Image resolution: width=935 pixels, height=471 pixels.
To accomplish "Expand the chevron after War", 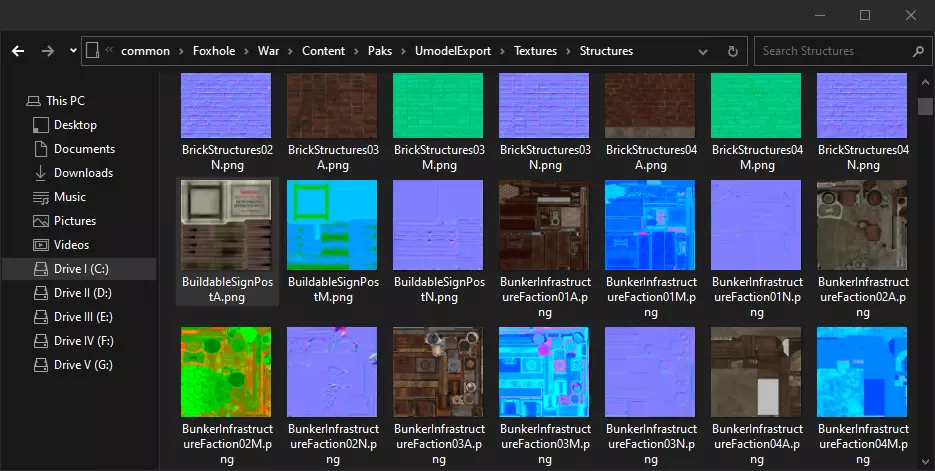I will click(290, 51).
